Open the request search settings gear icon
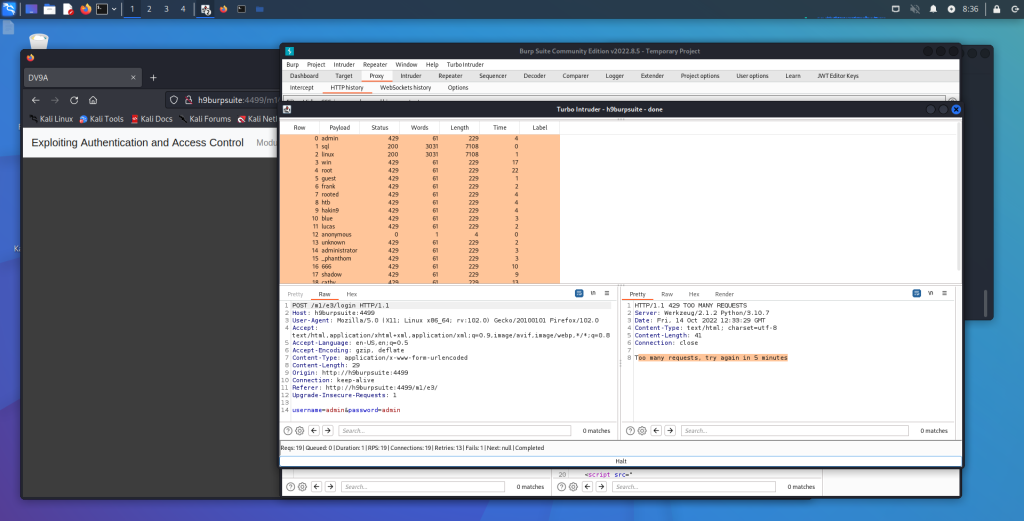 point(300,430)
